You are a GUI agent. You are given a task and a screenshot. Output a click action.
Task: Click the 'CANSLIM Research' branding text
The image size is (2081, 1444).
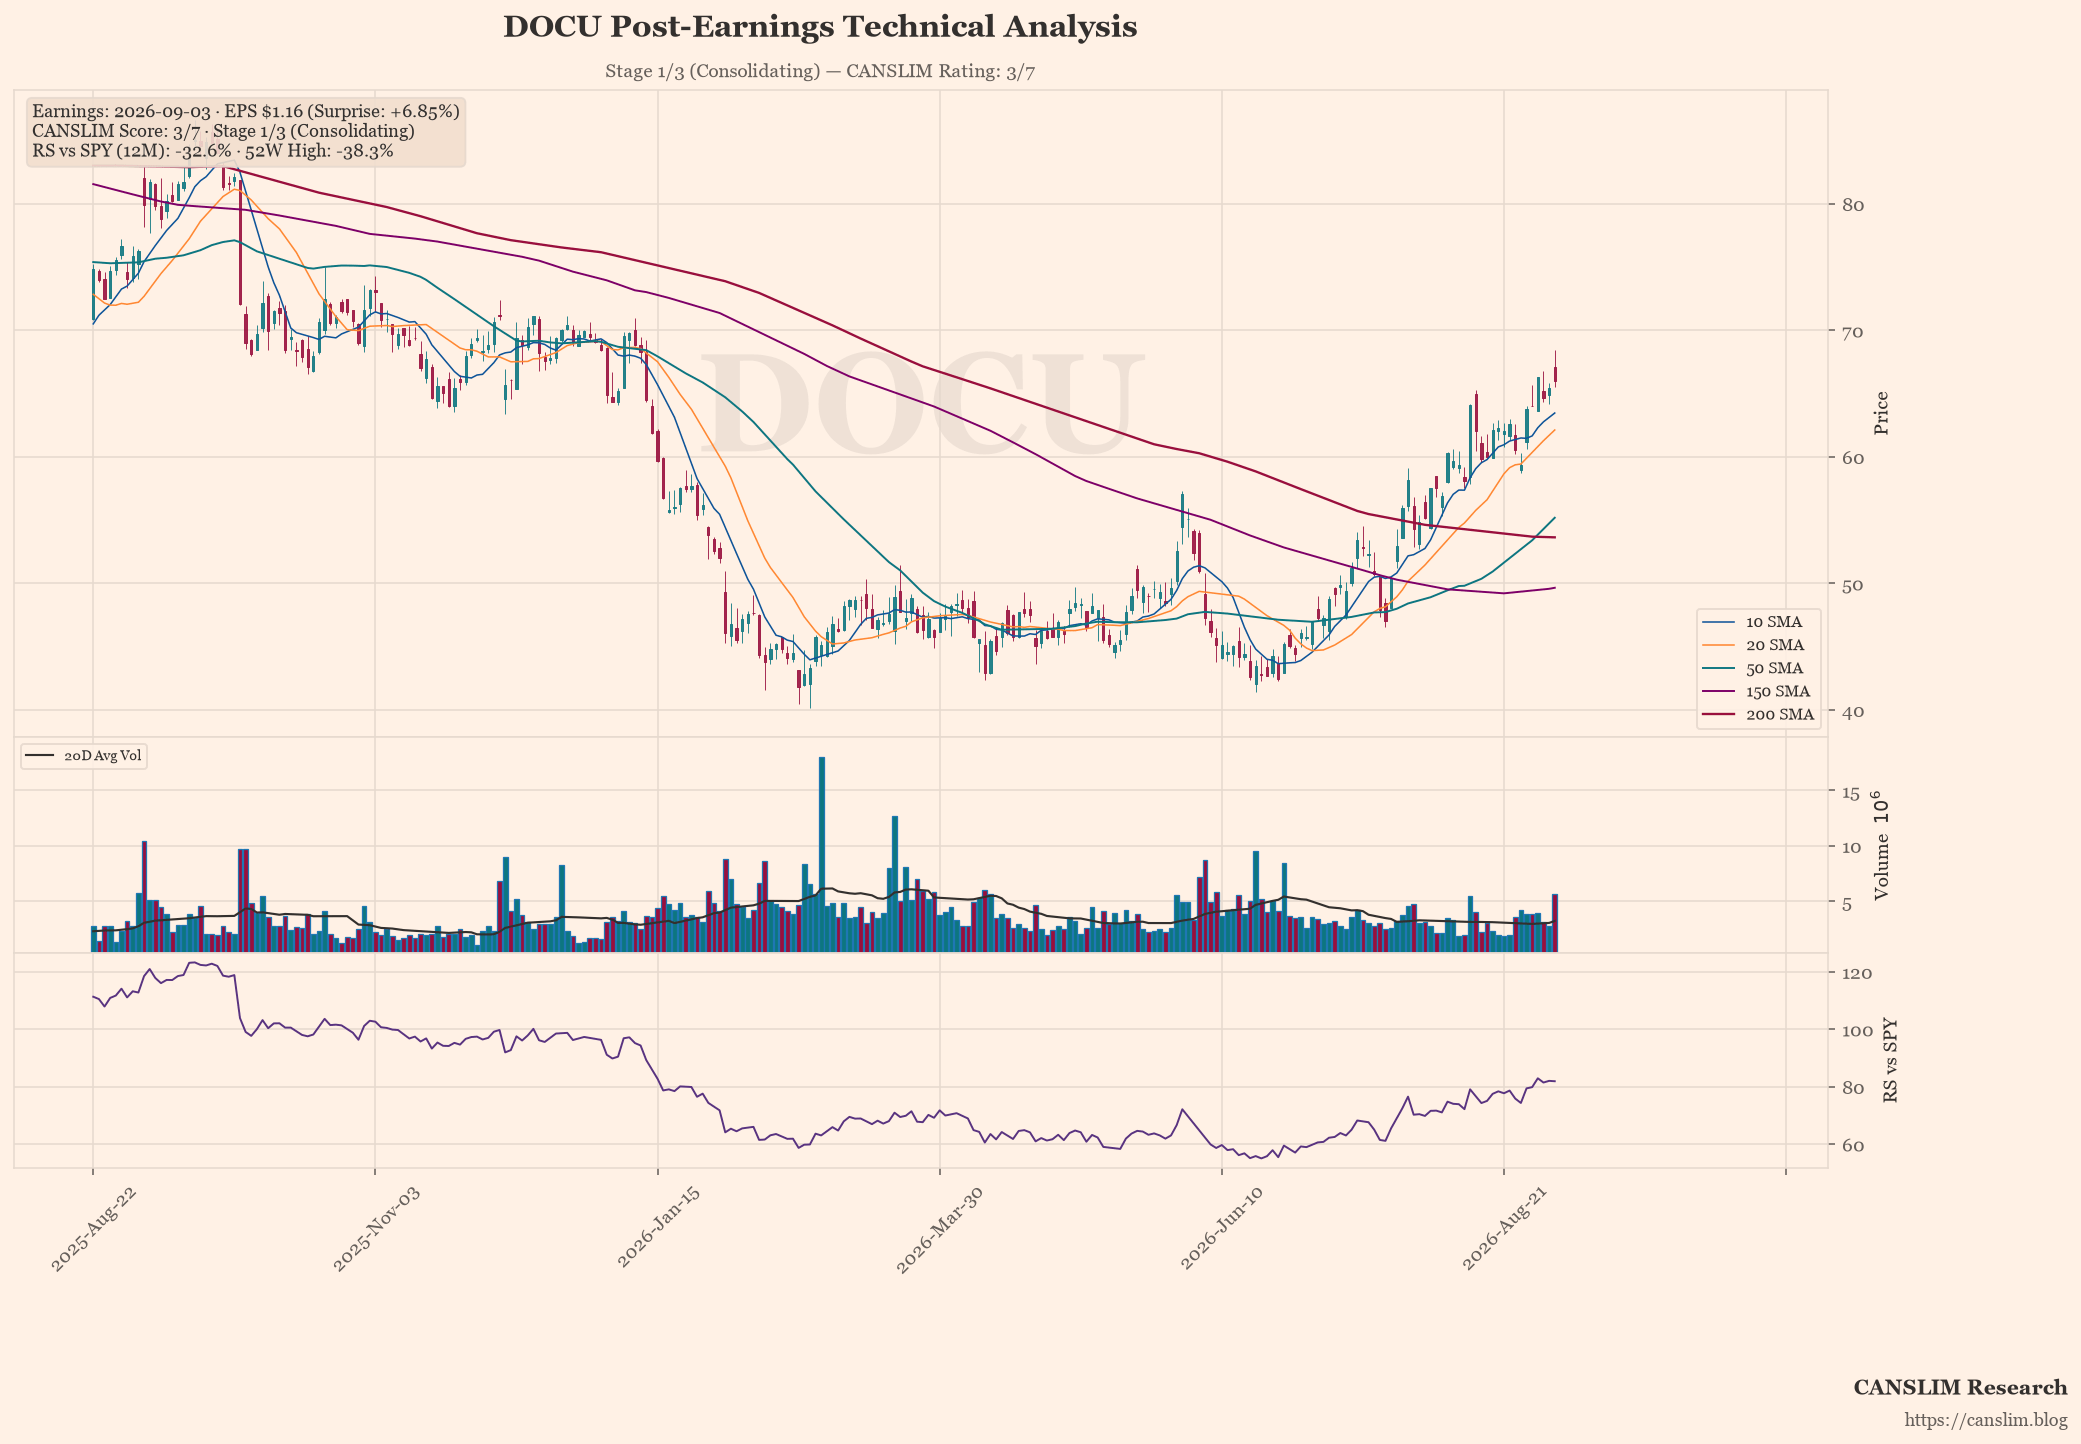click(1960, 1388)
